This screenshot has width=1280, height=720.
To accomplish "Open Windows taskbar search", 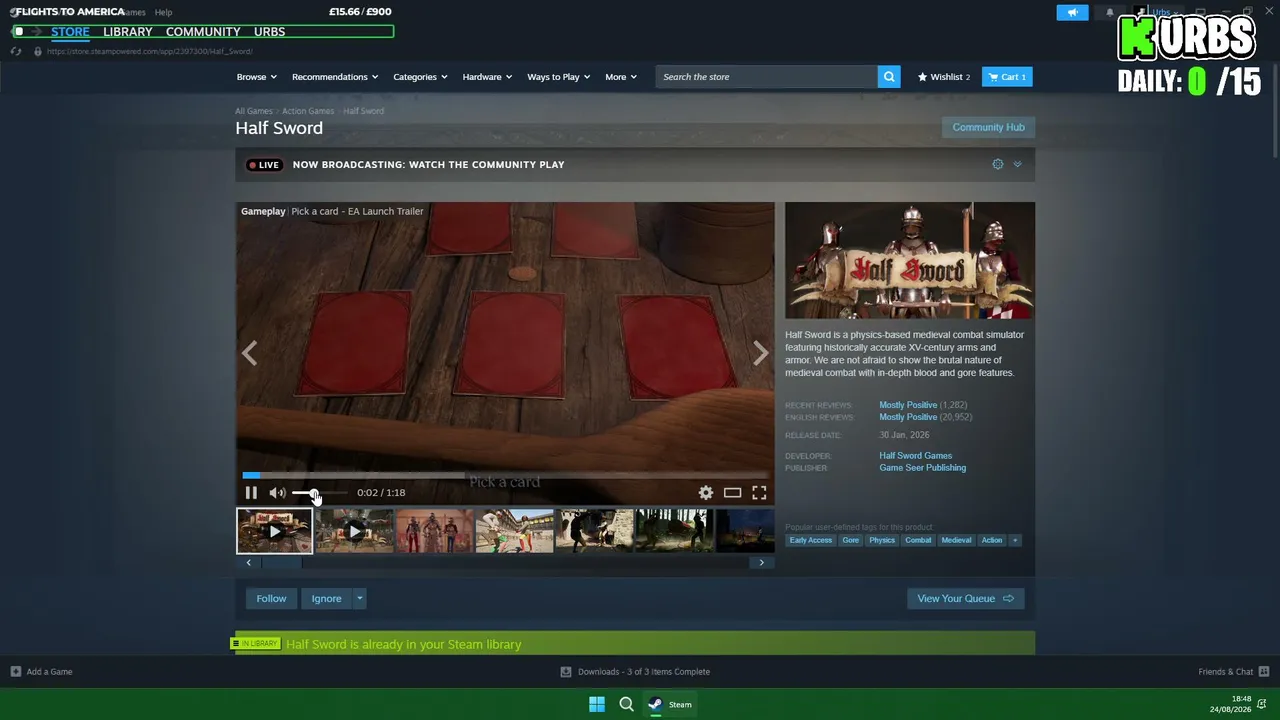I will tap(627, 704).
